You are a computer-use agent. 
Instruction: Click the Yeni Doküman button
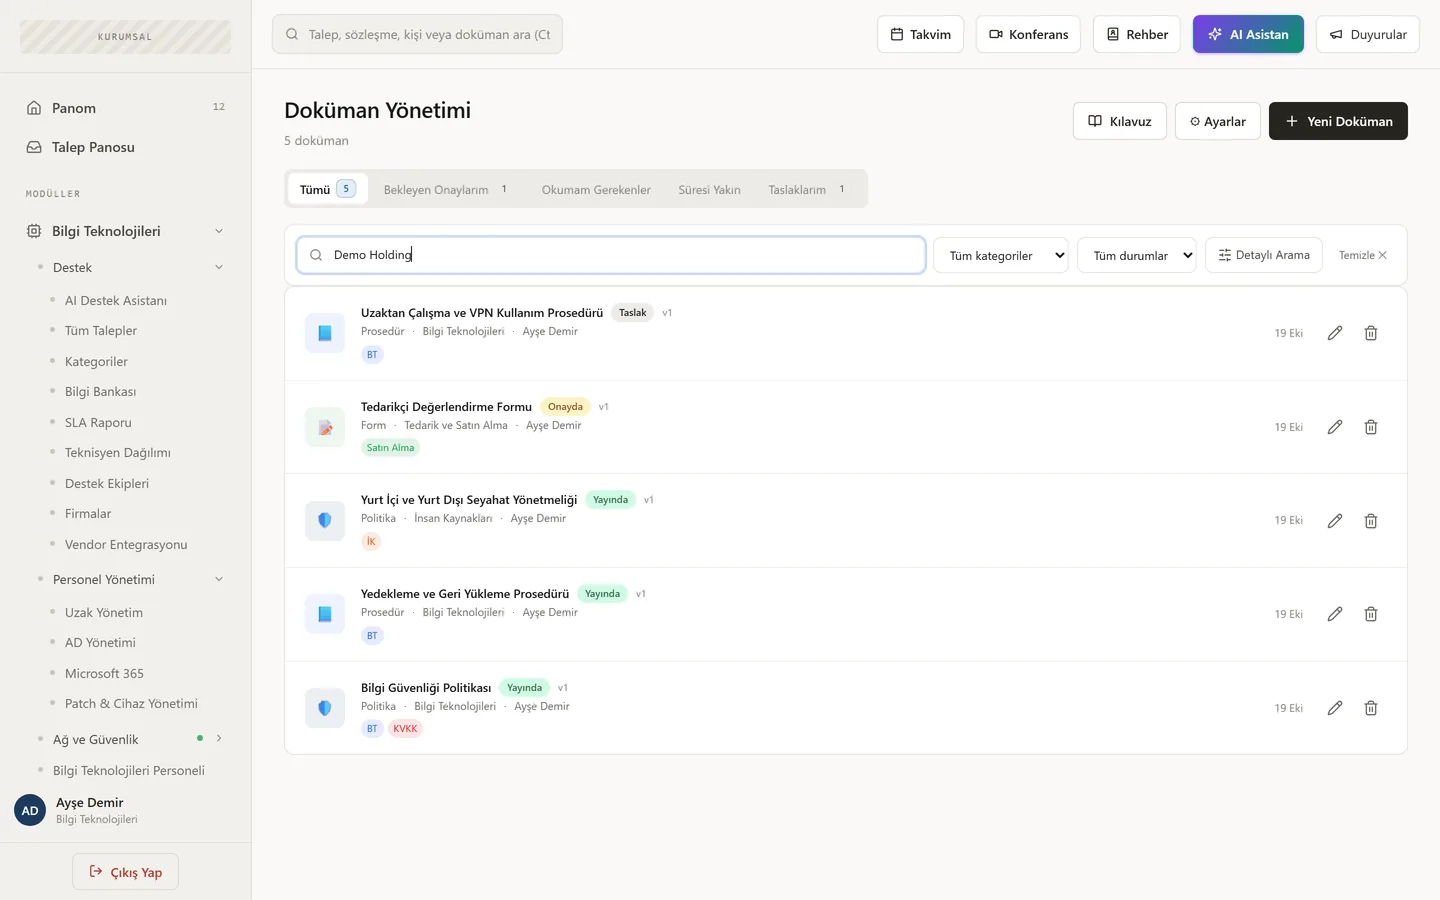point(1338,121)
